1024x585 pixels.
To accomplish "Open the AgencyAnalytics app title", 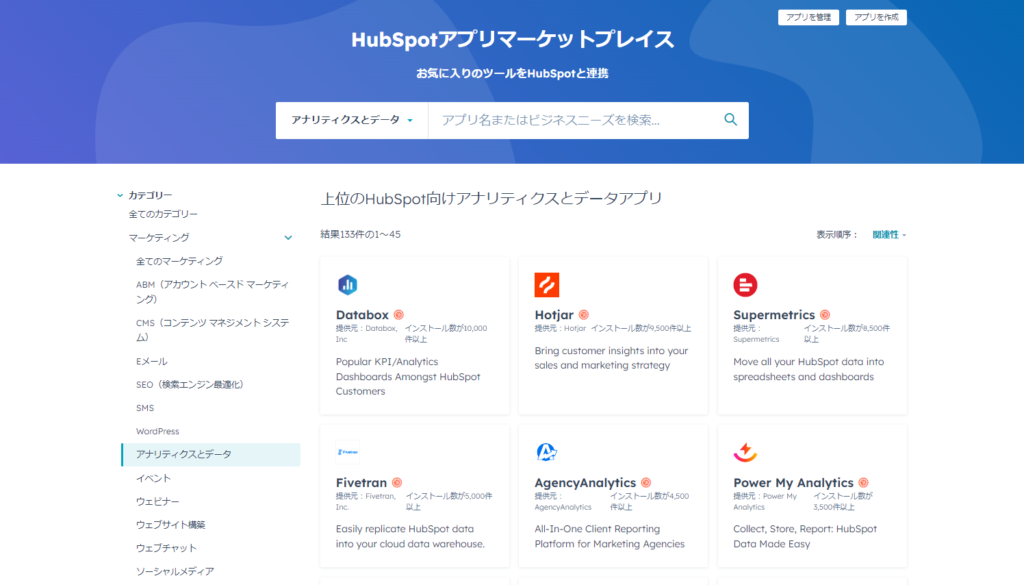I will pyautogui.click(x=585, y=482).
